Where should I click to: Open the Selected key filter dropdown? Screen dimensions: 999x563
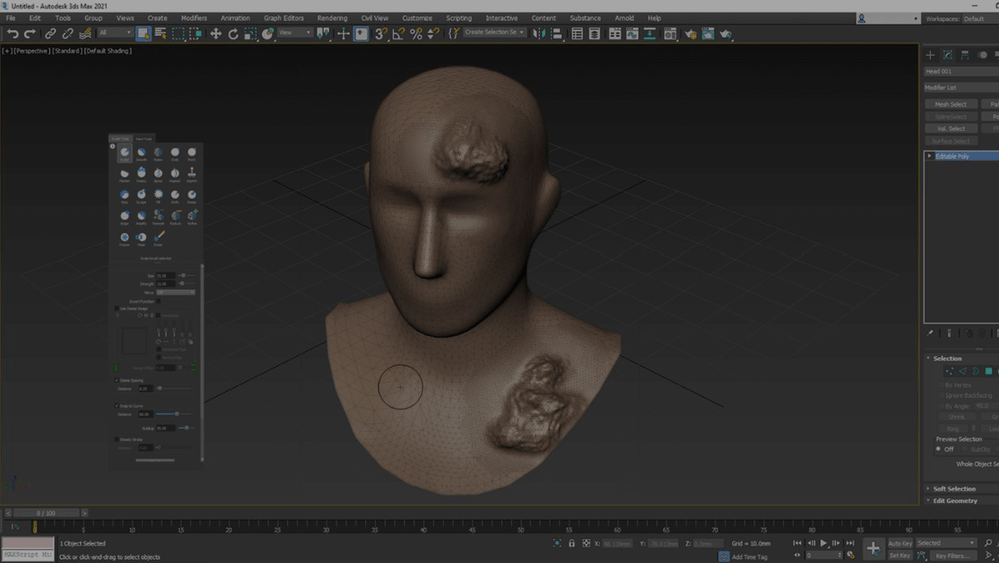945,543
